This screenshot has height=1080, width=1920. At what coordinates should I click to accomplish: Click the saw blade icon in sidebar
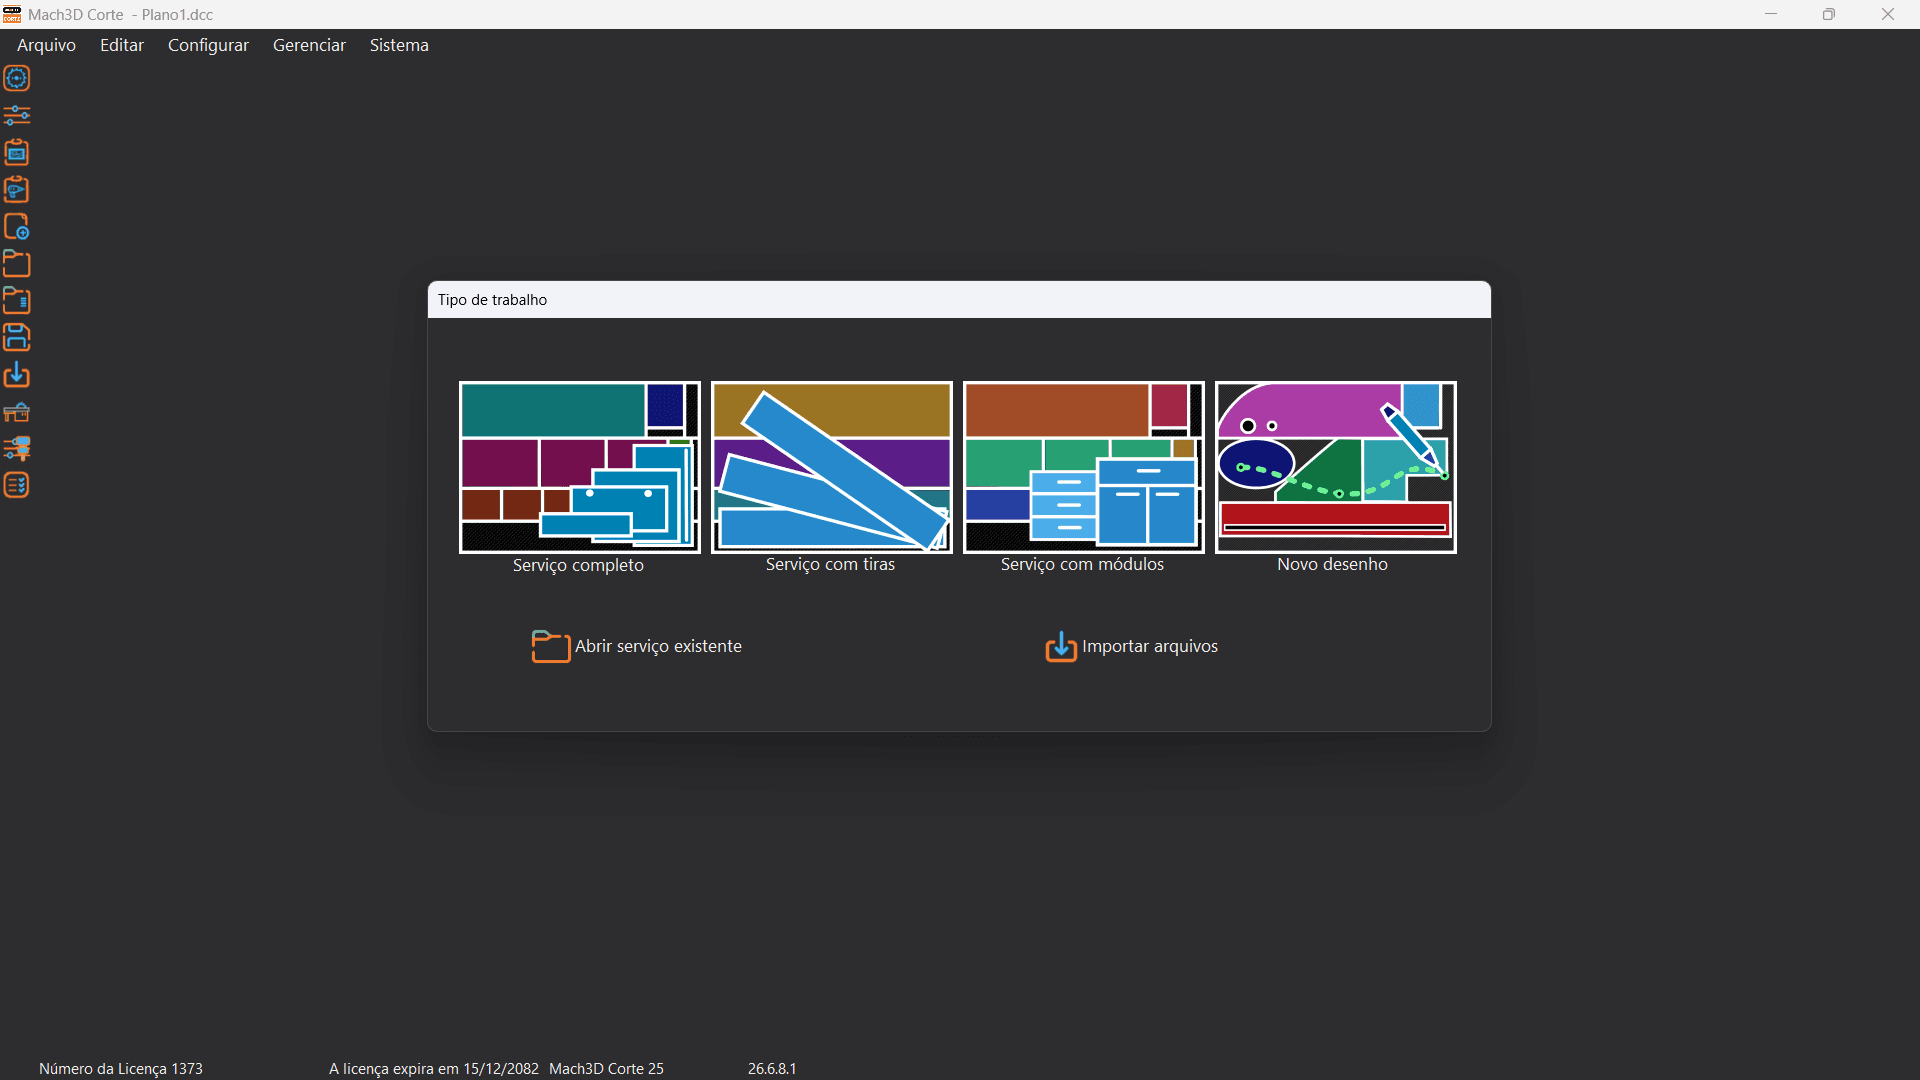click(17, 78)
